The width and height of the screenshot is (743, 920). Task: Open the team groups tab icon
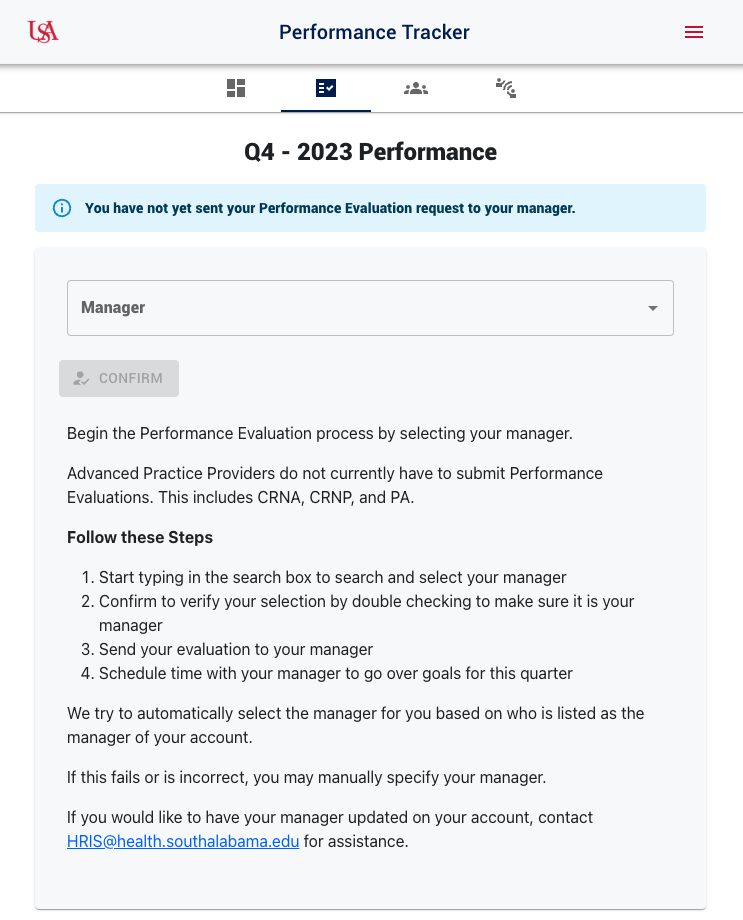coord(416,88)
